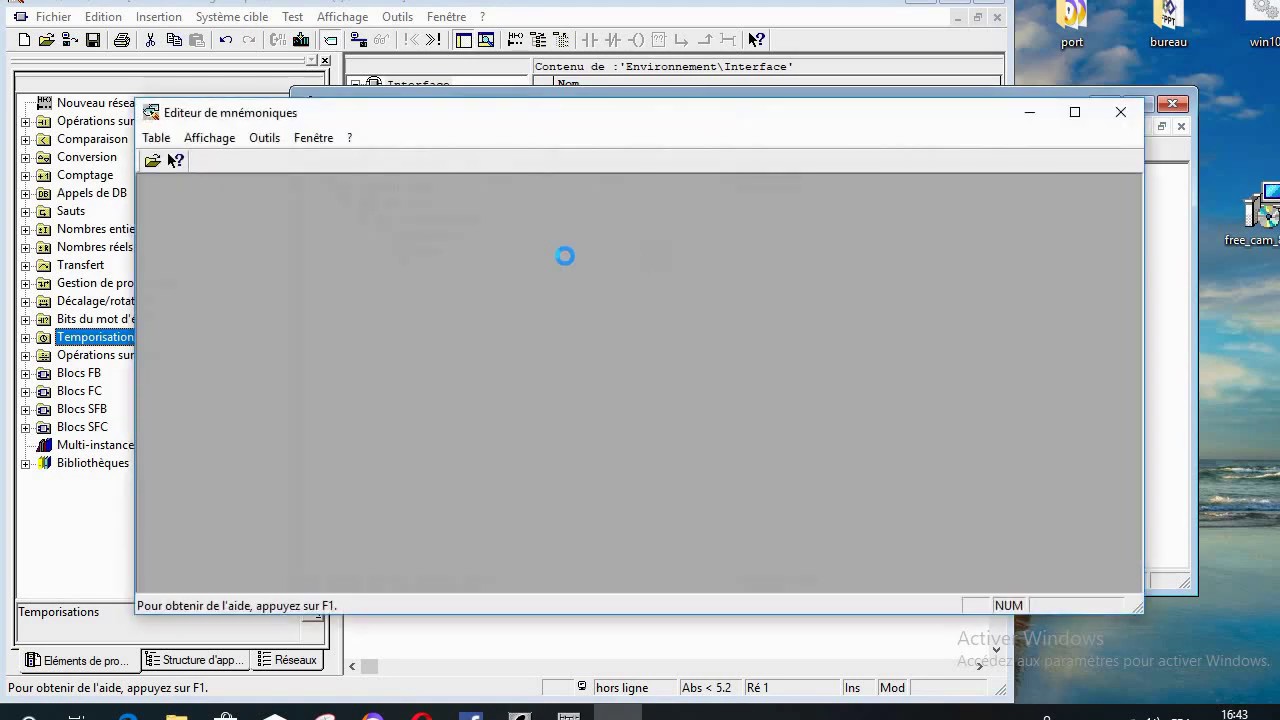Click the close branch icon
Image resolution: width=1280 pixels, height=720 pixels.
[x=705, y=40]
